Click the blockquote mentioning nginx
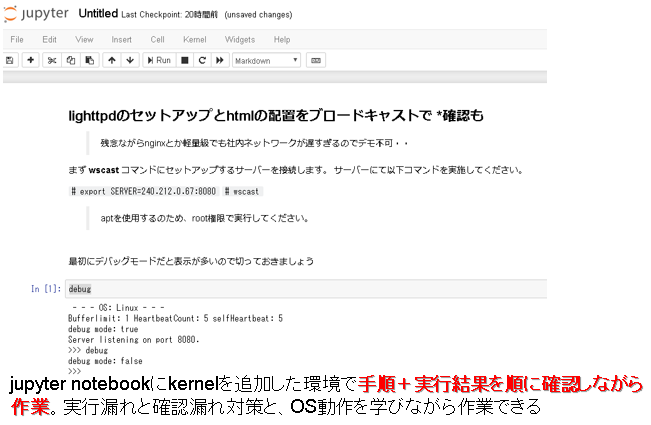Viewport: 651px width, 425px height. (x=255, y=144)
